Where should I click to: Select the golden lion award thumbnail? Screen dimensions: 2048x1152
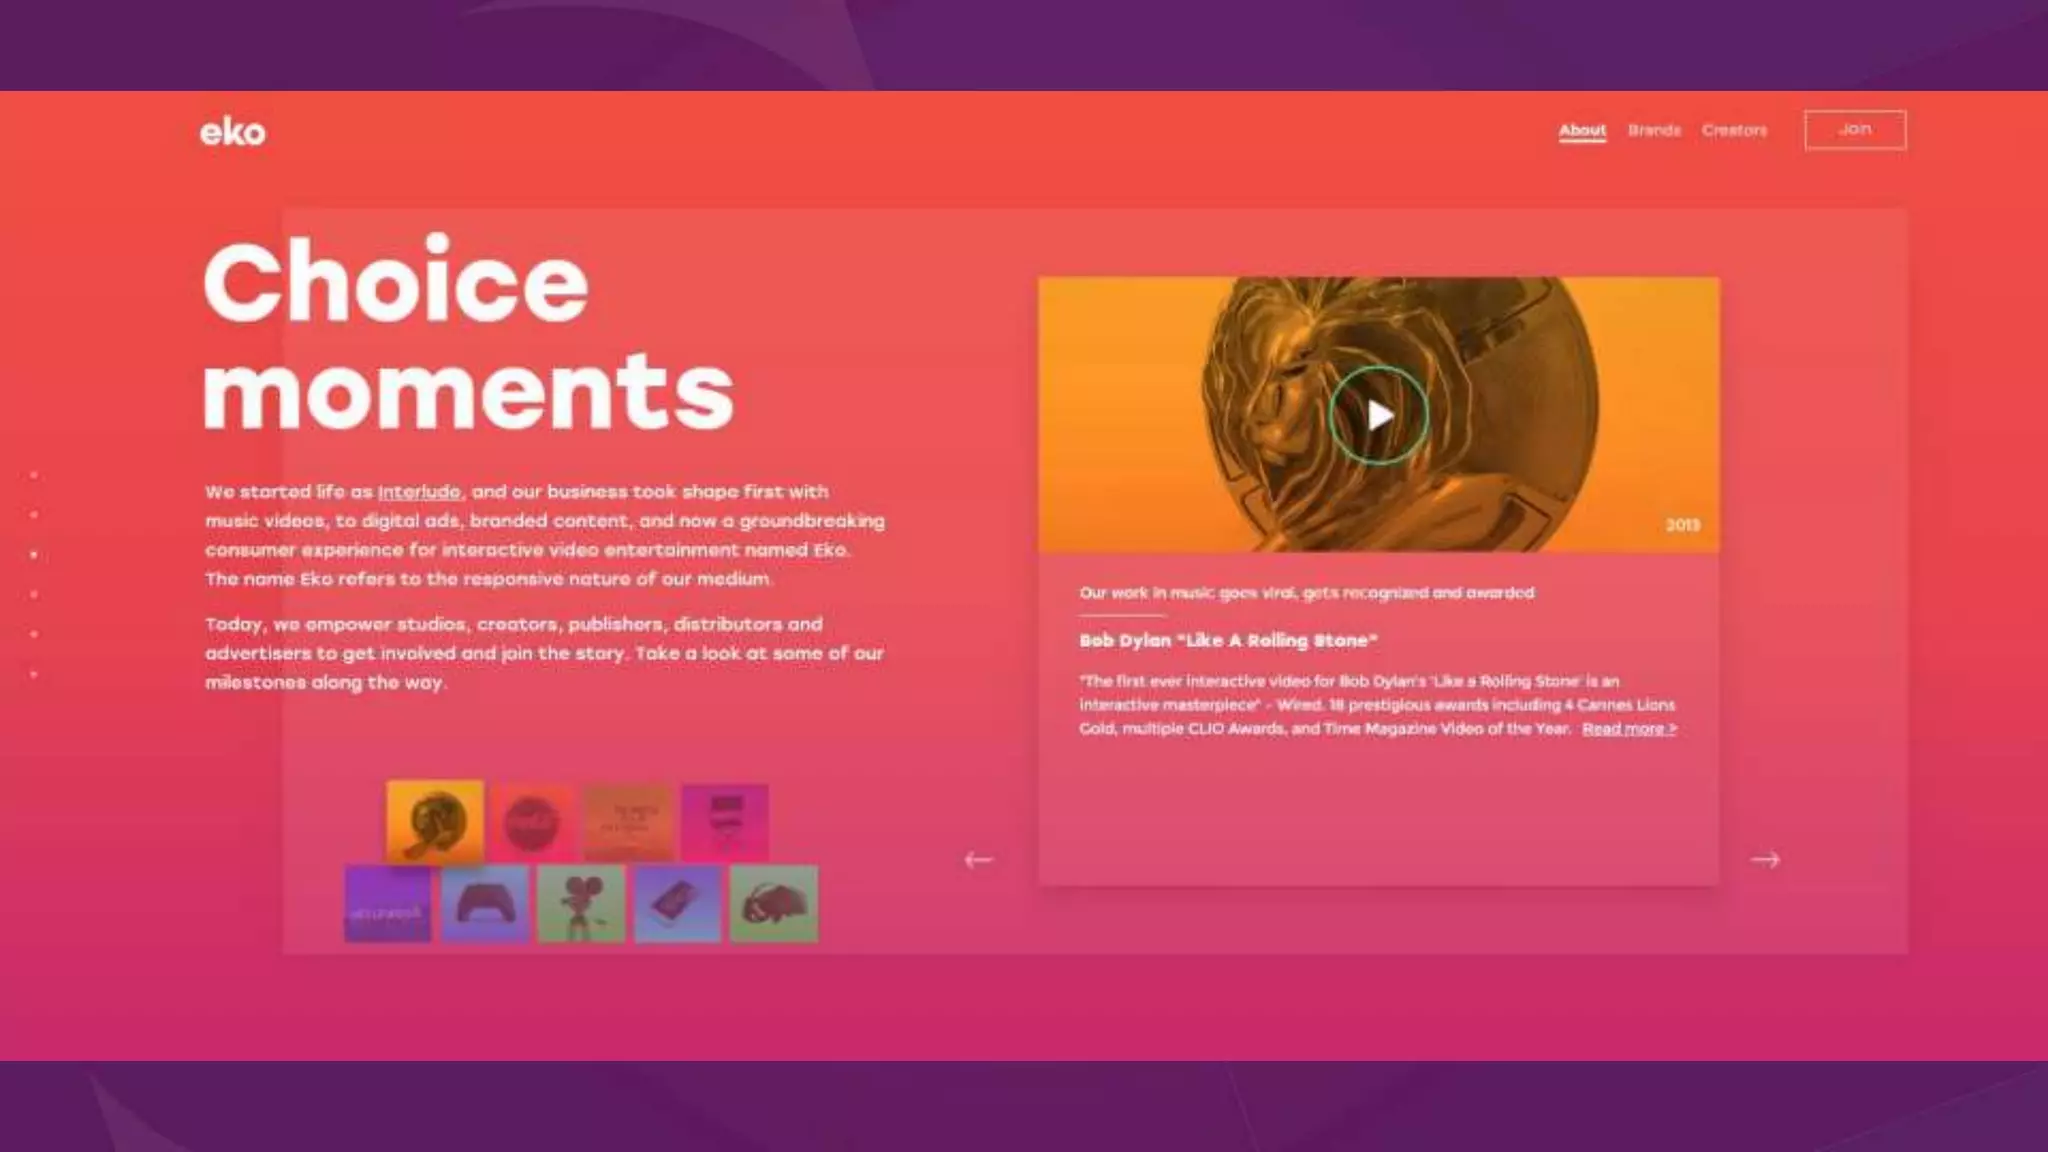[435, 822]
